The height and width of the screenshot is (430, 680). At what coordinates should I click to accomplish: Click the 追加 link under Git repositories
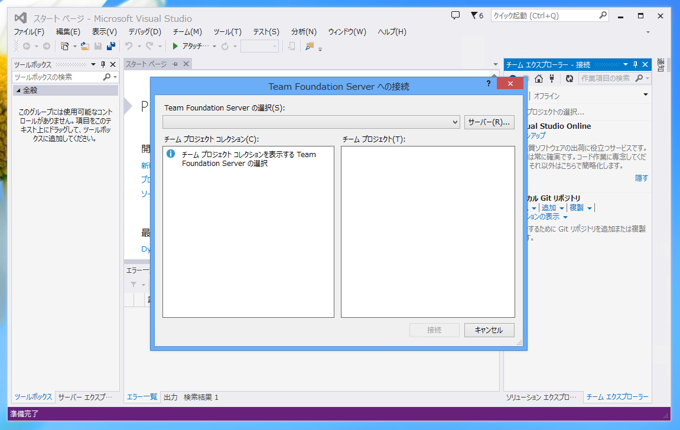pyautogui.click(x=549, y=208)
